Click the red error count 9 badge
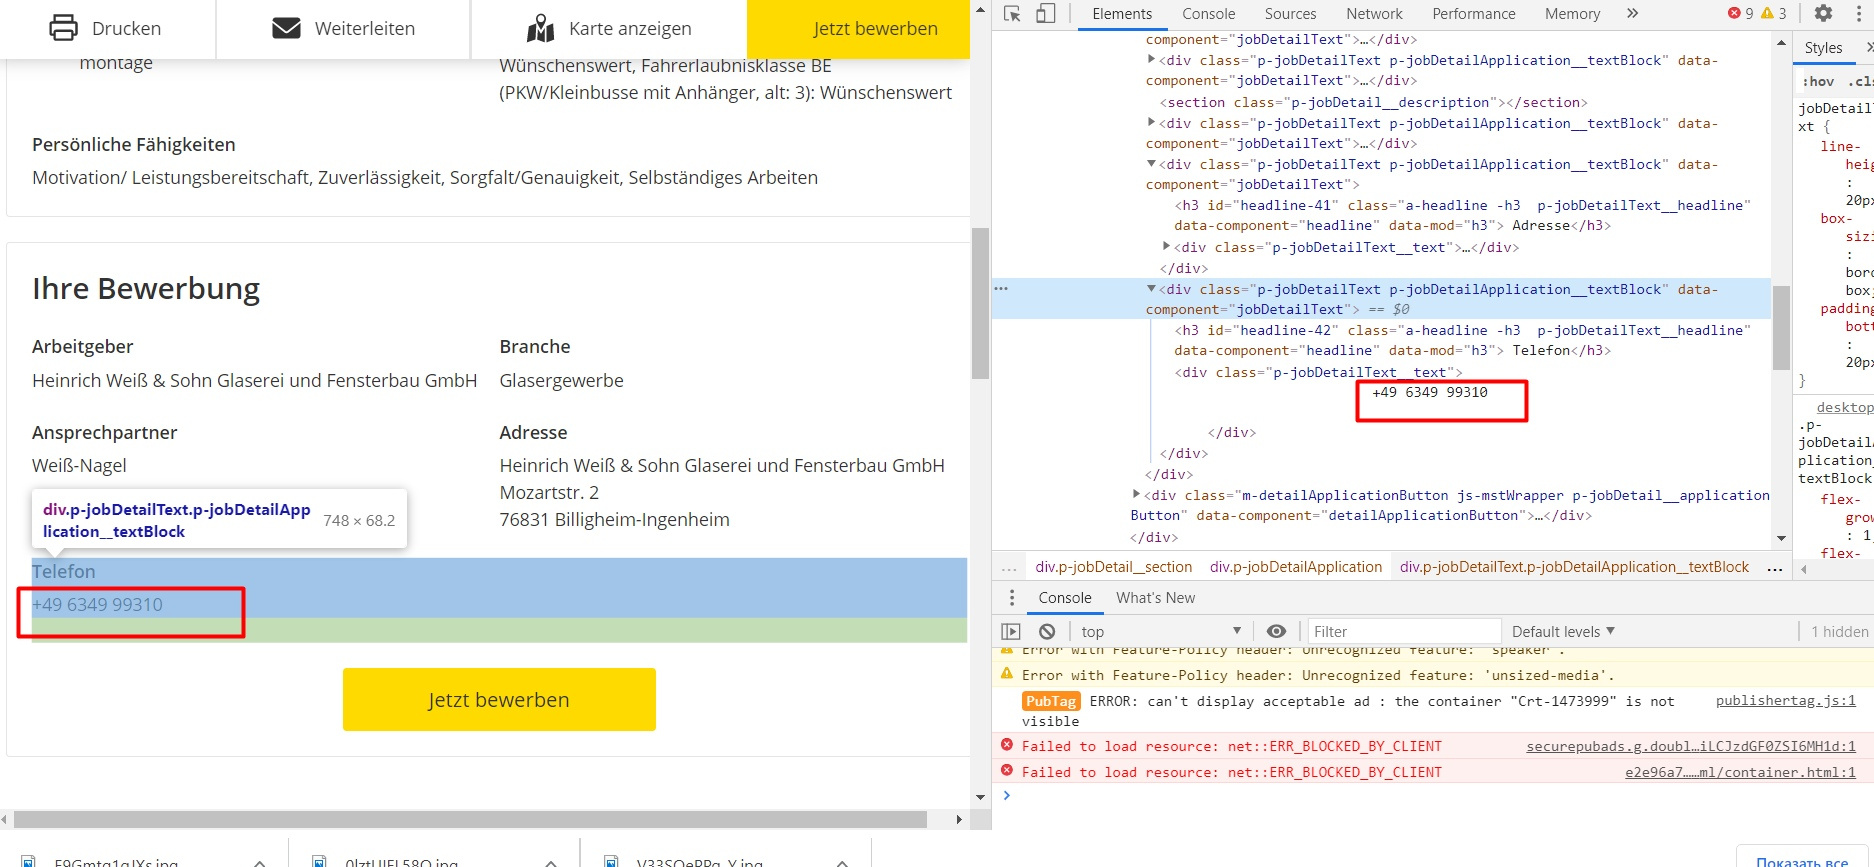The image size is (1874, 867). [1740, 13]
